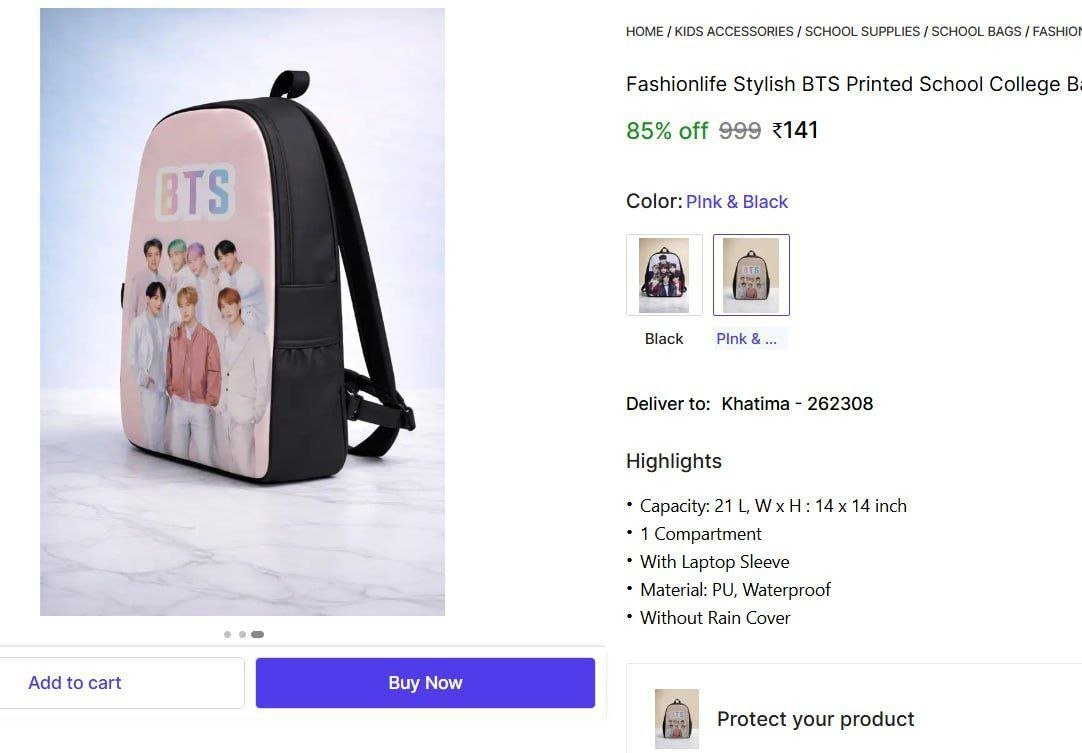Show the first product image via carousel dot
Viewport: 1082px width, 753px height.
[228, 634]
